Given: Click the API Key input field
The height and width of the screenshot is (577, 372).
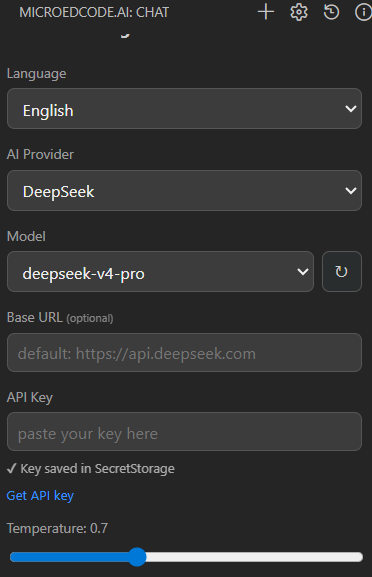Looking at the screenshot, I should tap(184, 432).
